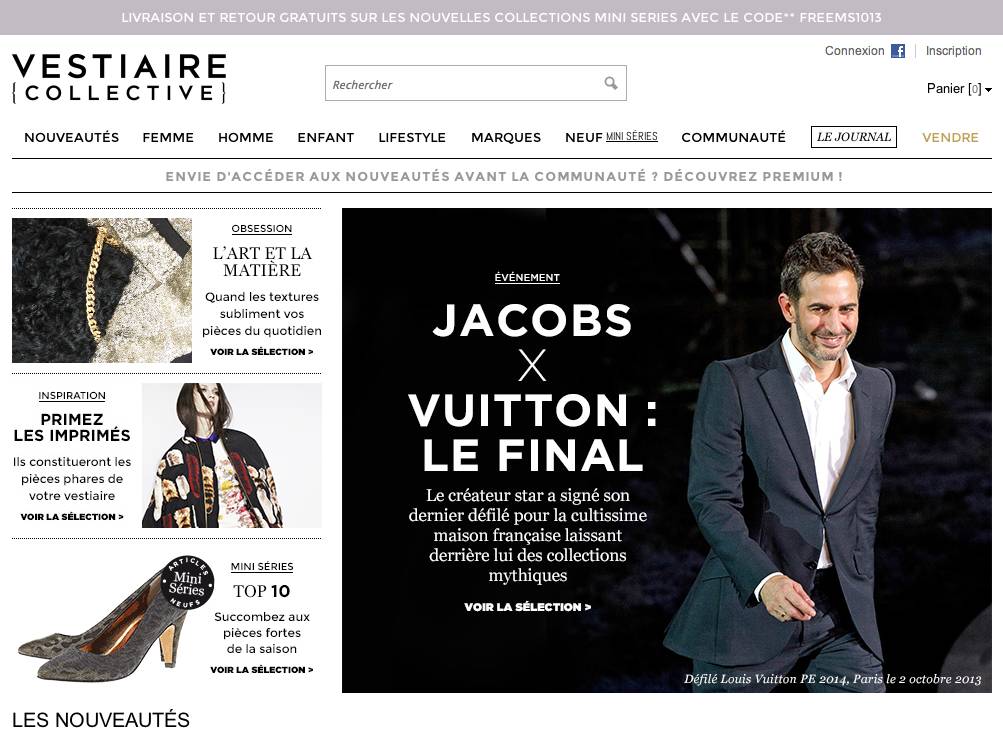Open the gold chain Obsession thumbnail
This screenshot has height=751, width=1003.
tap(102, 290)
